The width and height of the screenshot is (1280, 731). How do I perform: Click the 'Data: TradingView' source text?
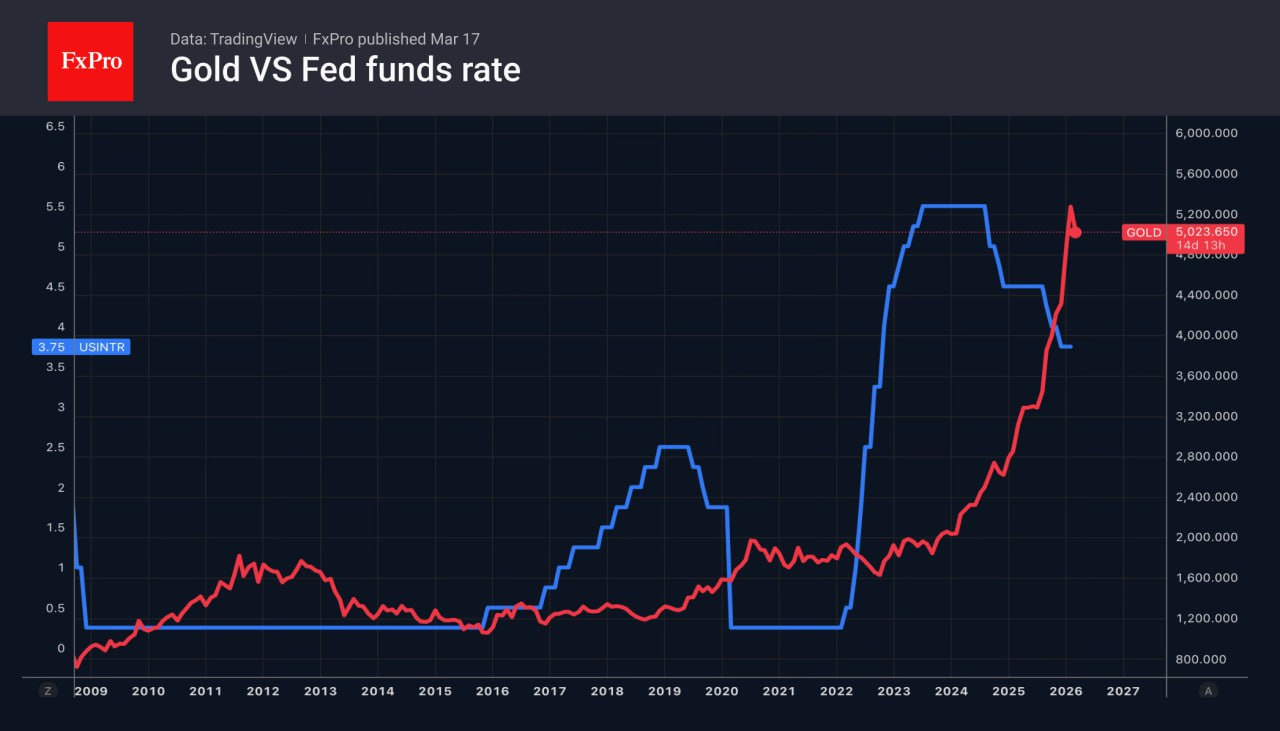pos(233,39)
